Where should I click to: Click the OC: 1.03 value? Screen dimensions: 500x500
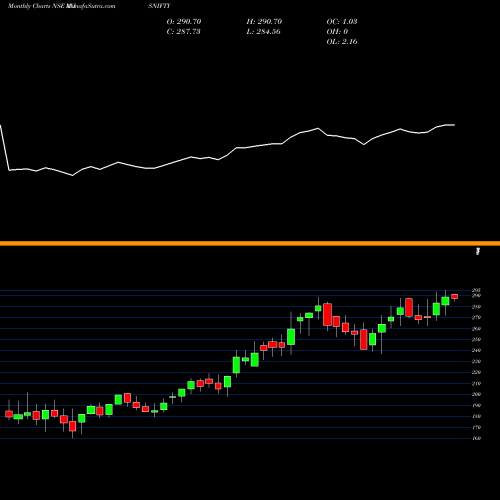tap(342, 22)
